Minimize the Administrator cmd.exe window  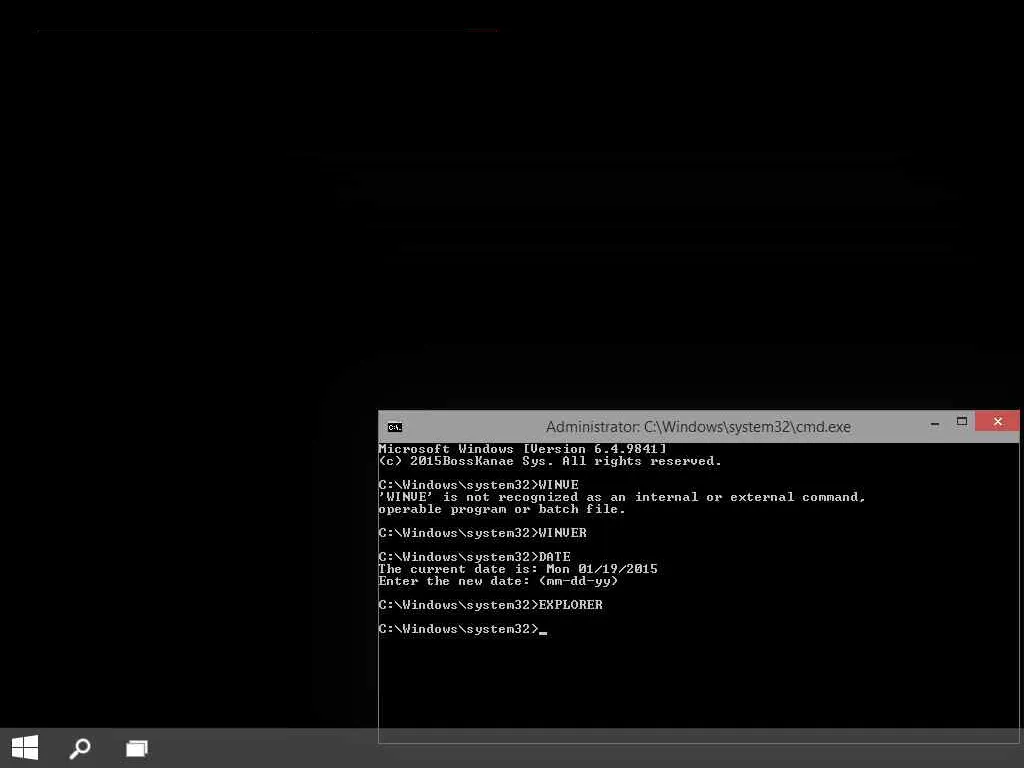tap(935, 424)
